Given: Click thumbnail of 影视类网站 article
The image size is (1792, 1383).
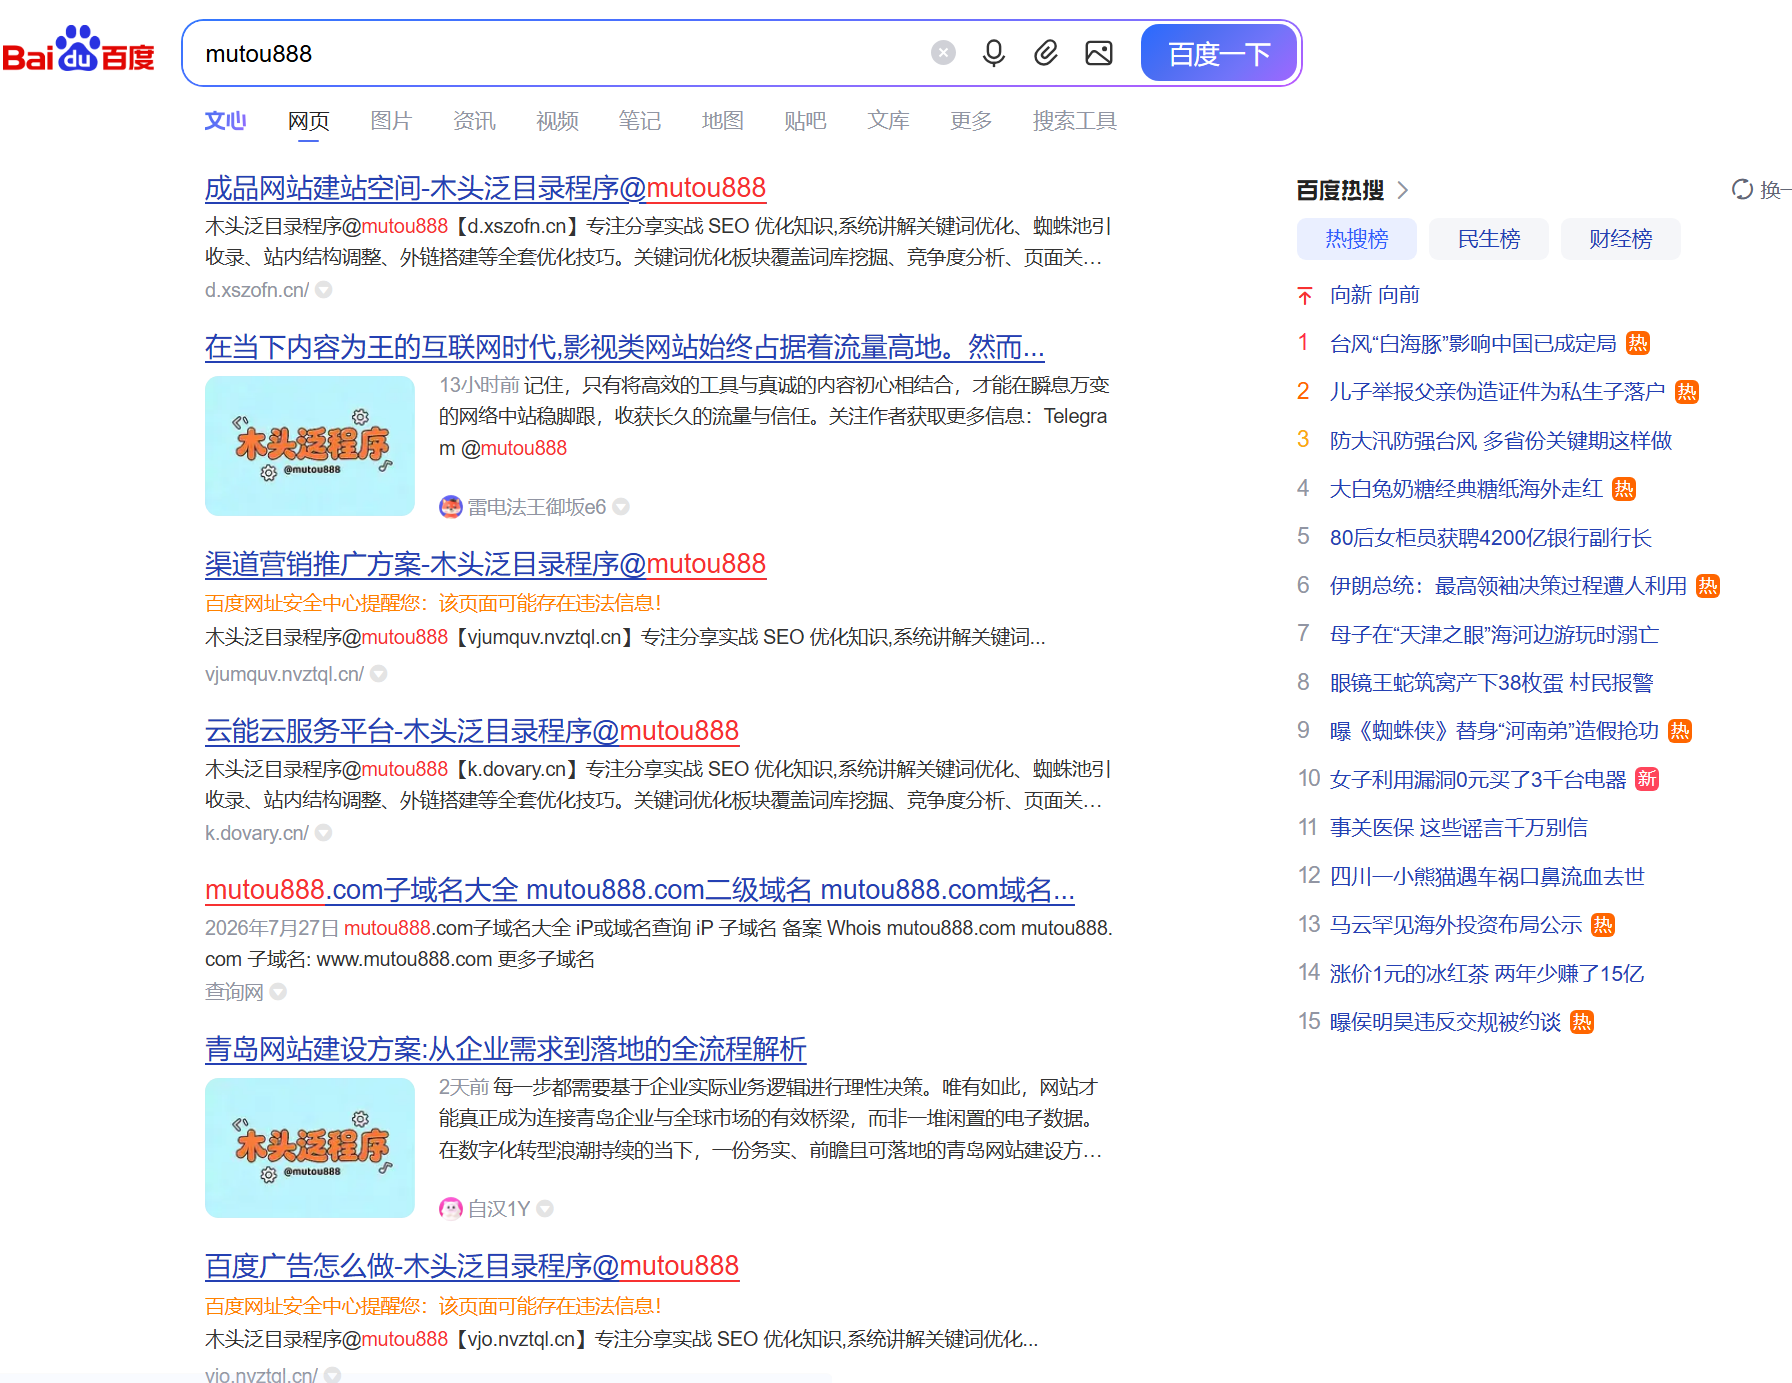Looking at the screenshot, I should (310, 446).
